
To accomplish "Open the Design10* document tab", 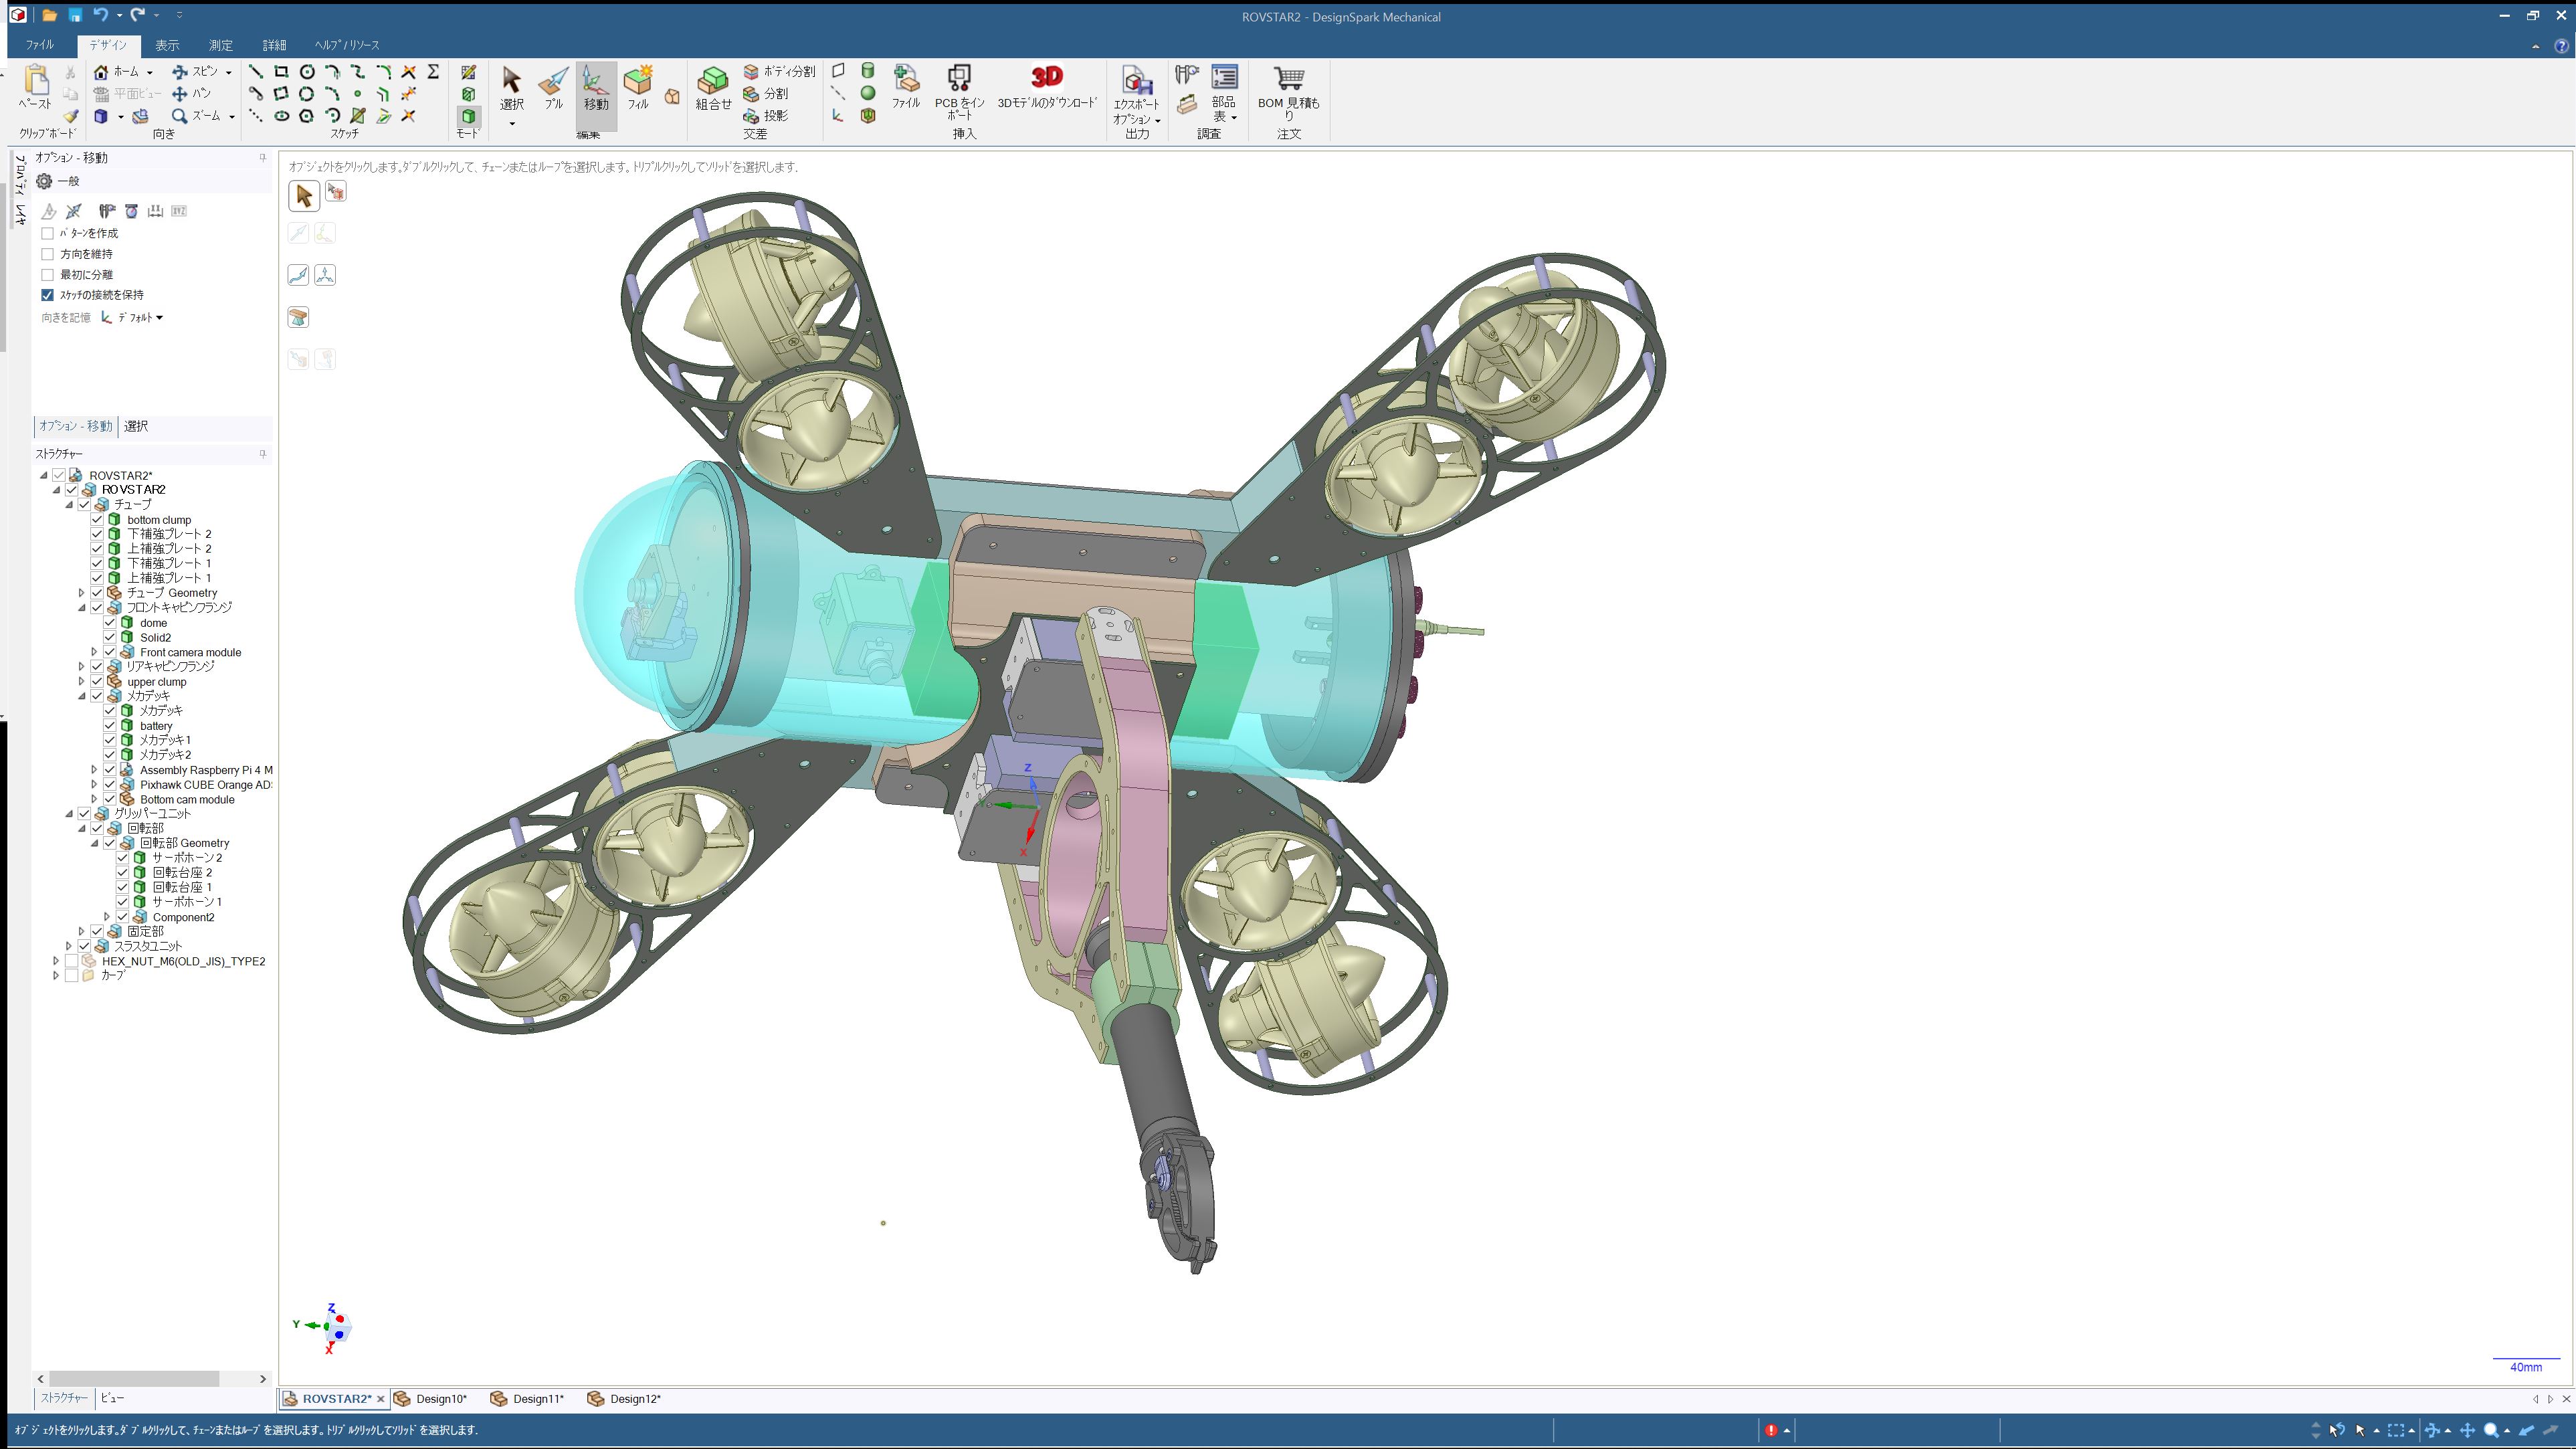I will click(431, 1398).
